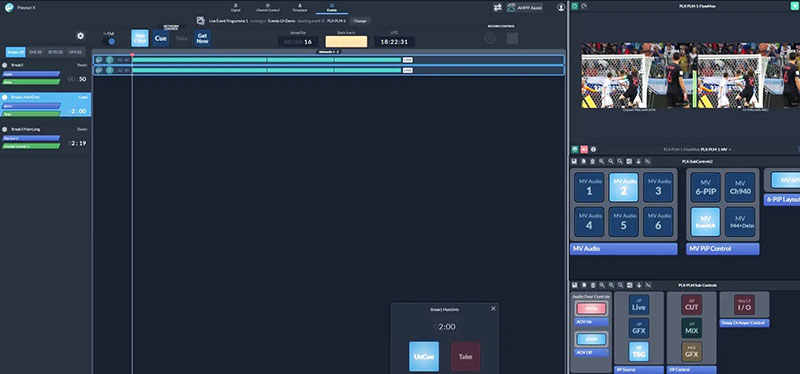Click the new document icon in PLX SubControls2
Screen dimensions: 800x374
(x=584, y=161)
